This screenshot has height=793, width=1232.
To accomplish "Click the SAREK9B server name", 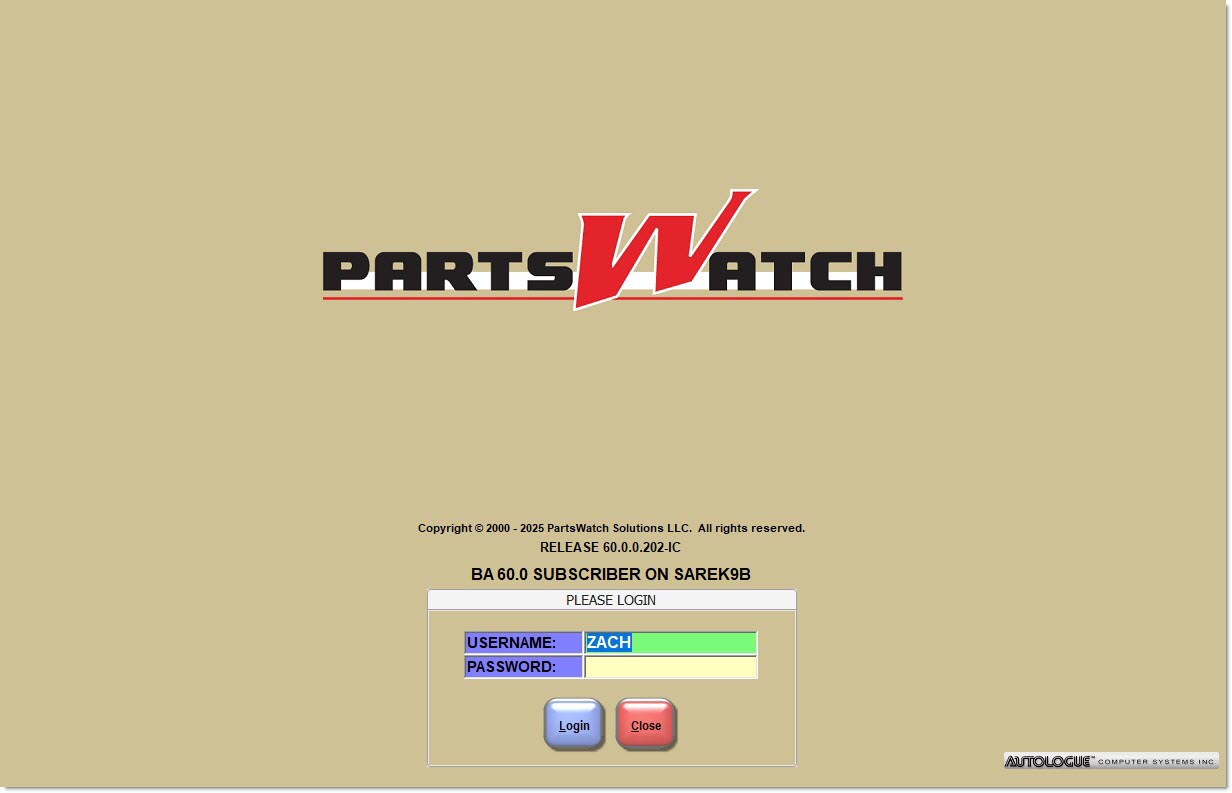I will 710,575.
